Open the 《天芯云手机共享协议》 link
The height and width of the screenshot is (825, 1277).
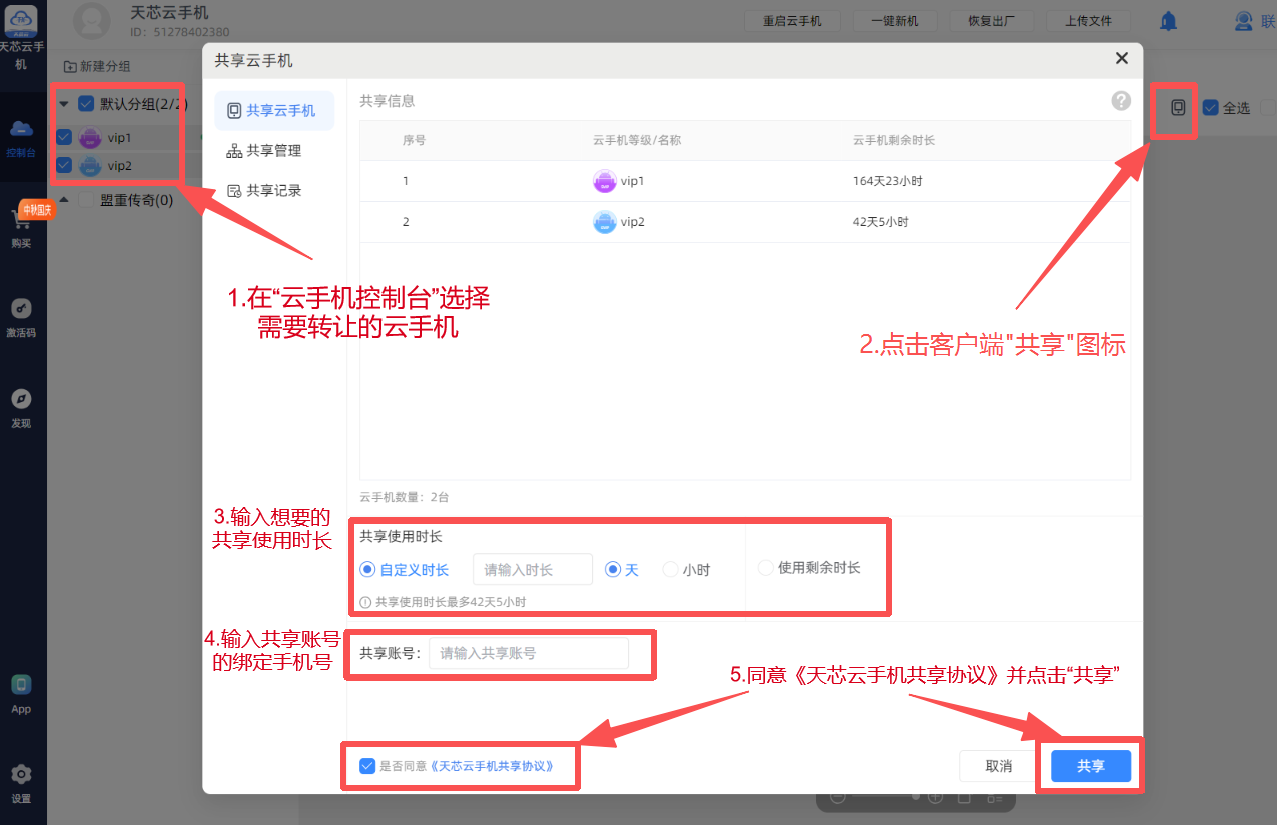[x=491, y=766]
